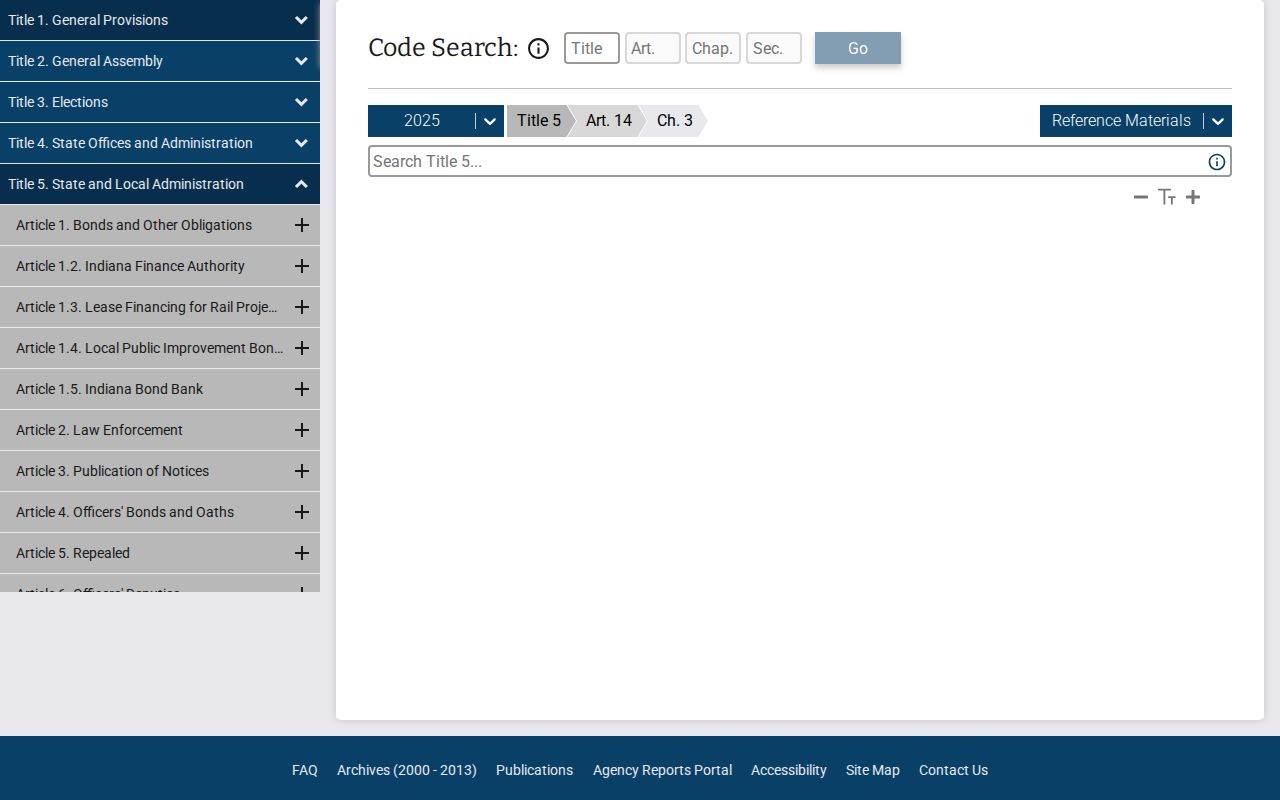1280x800 pixels.
Task: Open the Agency Reports Portal link
Action: (662, 770)
